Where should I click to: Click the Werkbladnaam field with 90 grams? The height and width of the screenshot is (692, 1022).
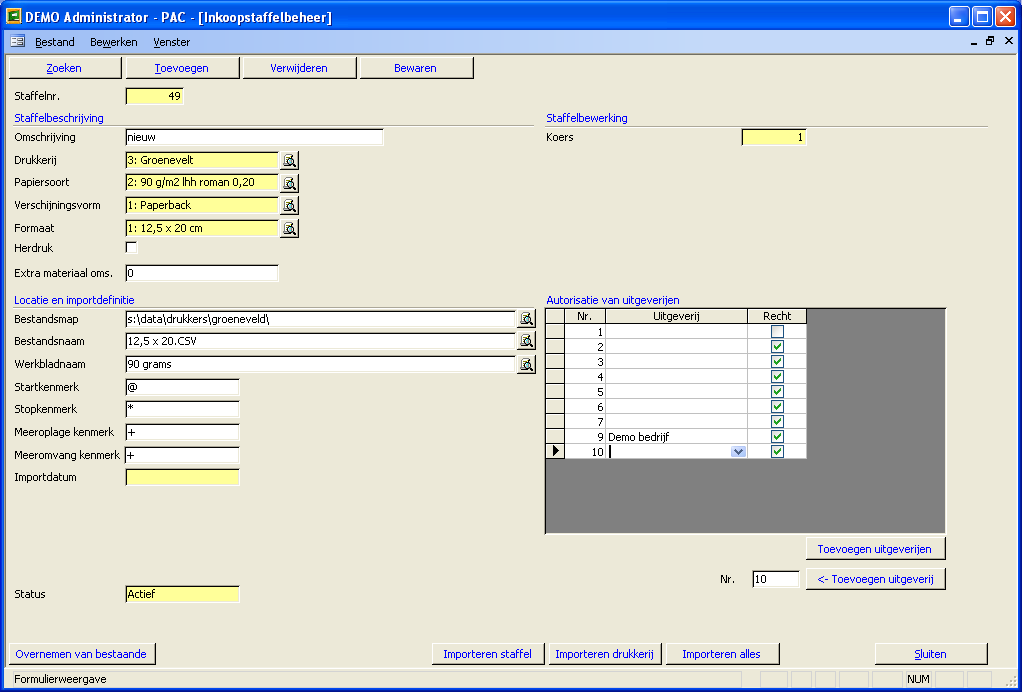tap(320, 364)
